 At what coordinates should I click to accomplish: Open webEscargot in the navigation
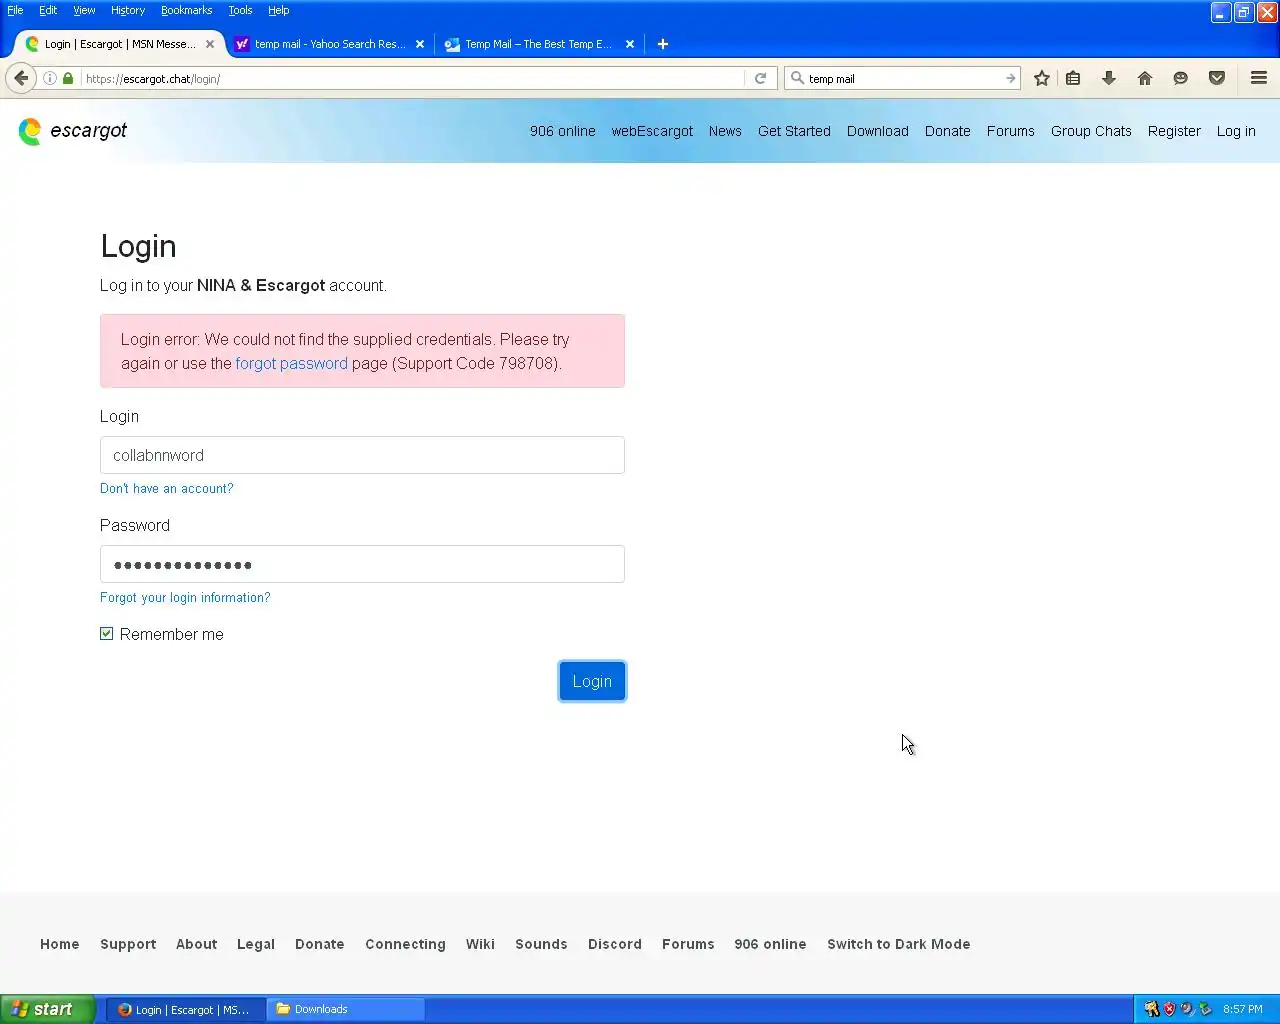[652, 131]
